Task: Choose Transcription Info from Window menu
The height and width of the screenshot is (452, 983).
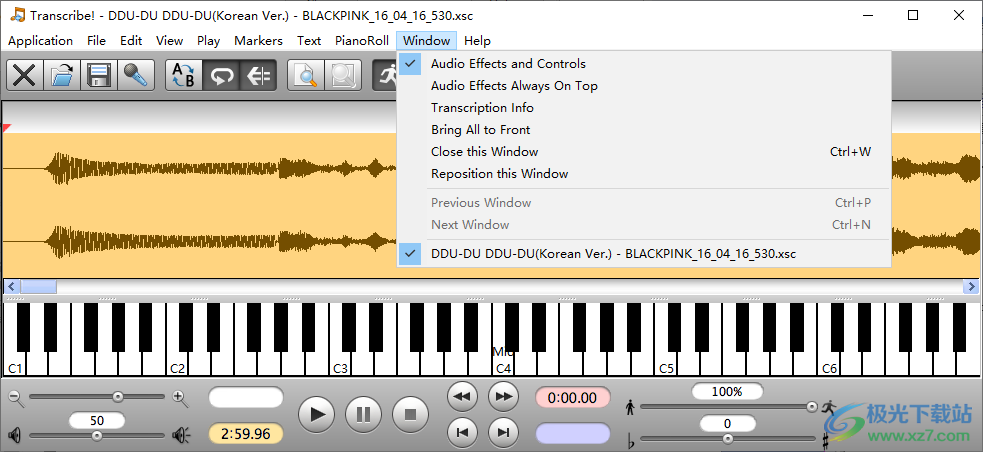Action: (x=482, y=108)
